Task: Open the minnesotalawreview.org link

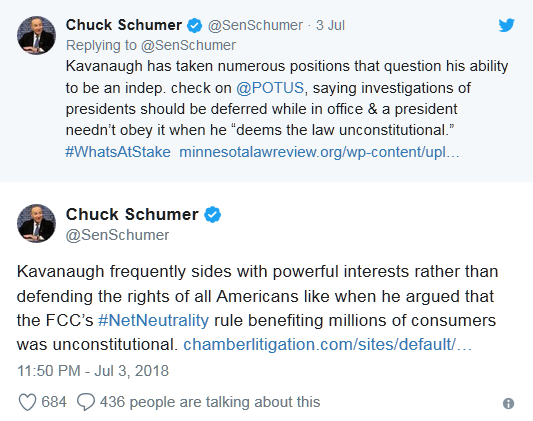Action: pos(319,152)
